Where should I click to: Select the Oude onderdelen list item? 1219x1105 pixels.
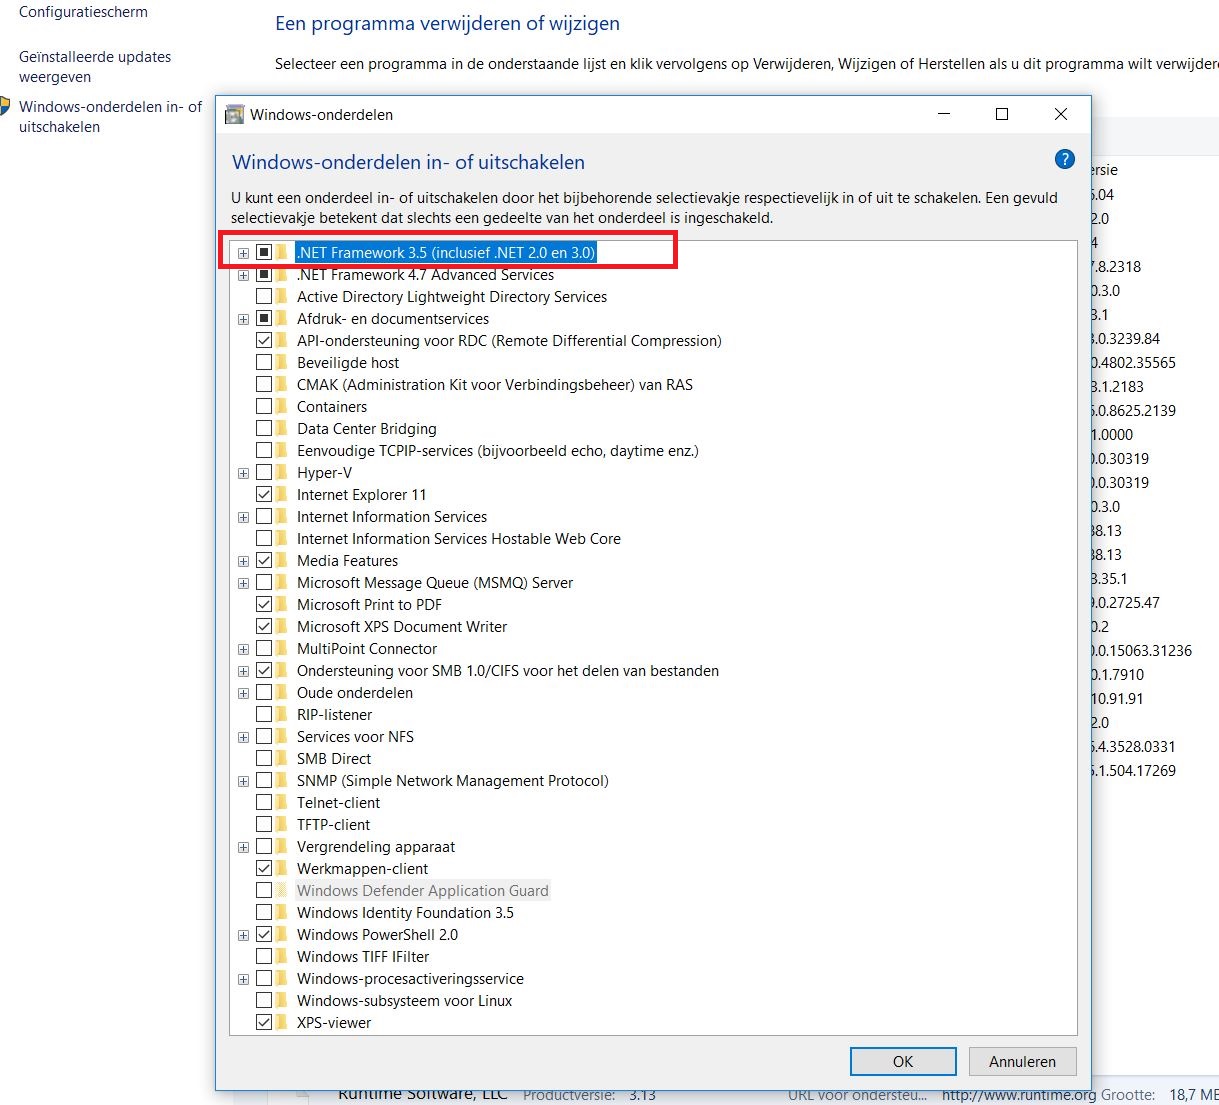click(x=354, y=693)
